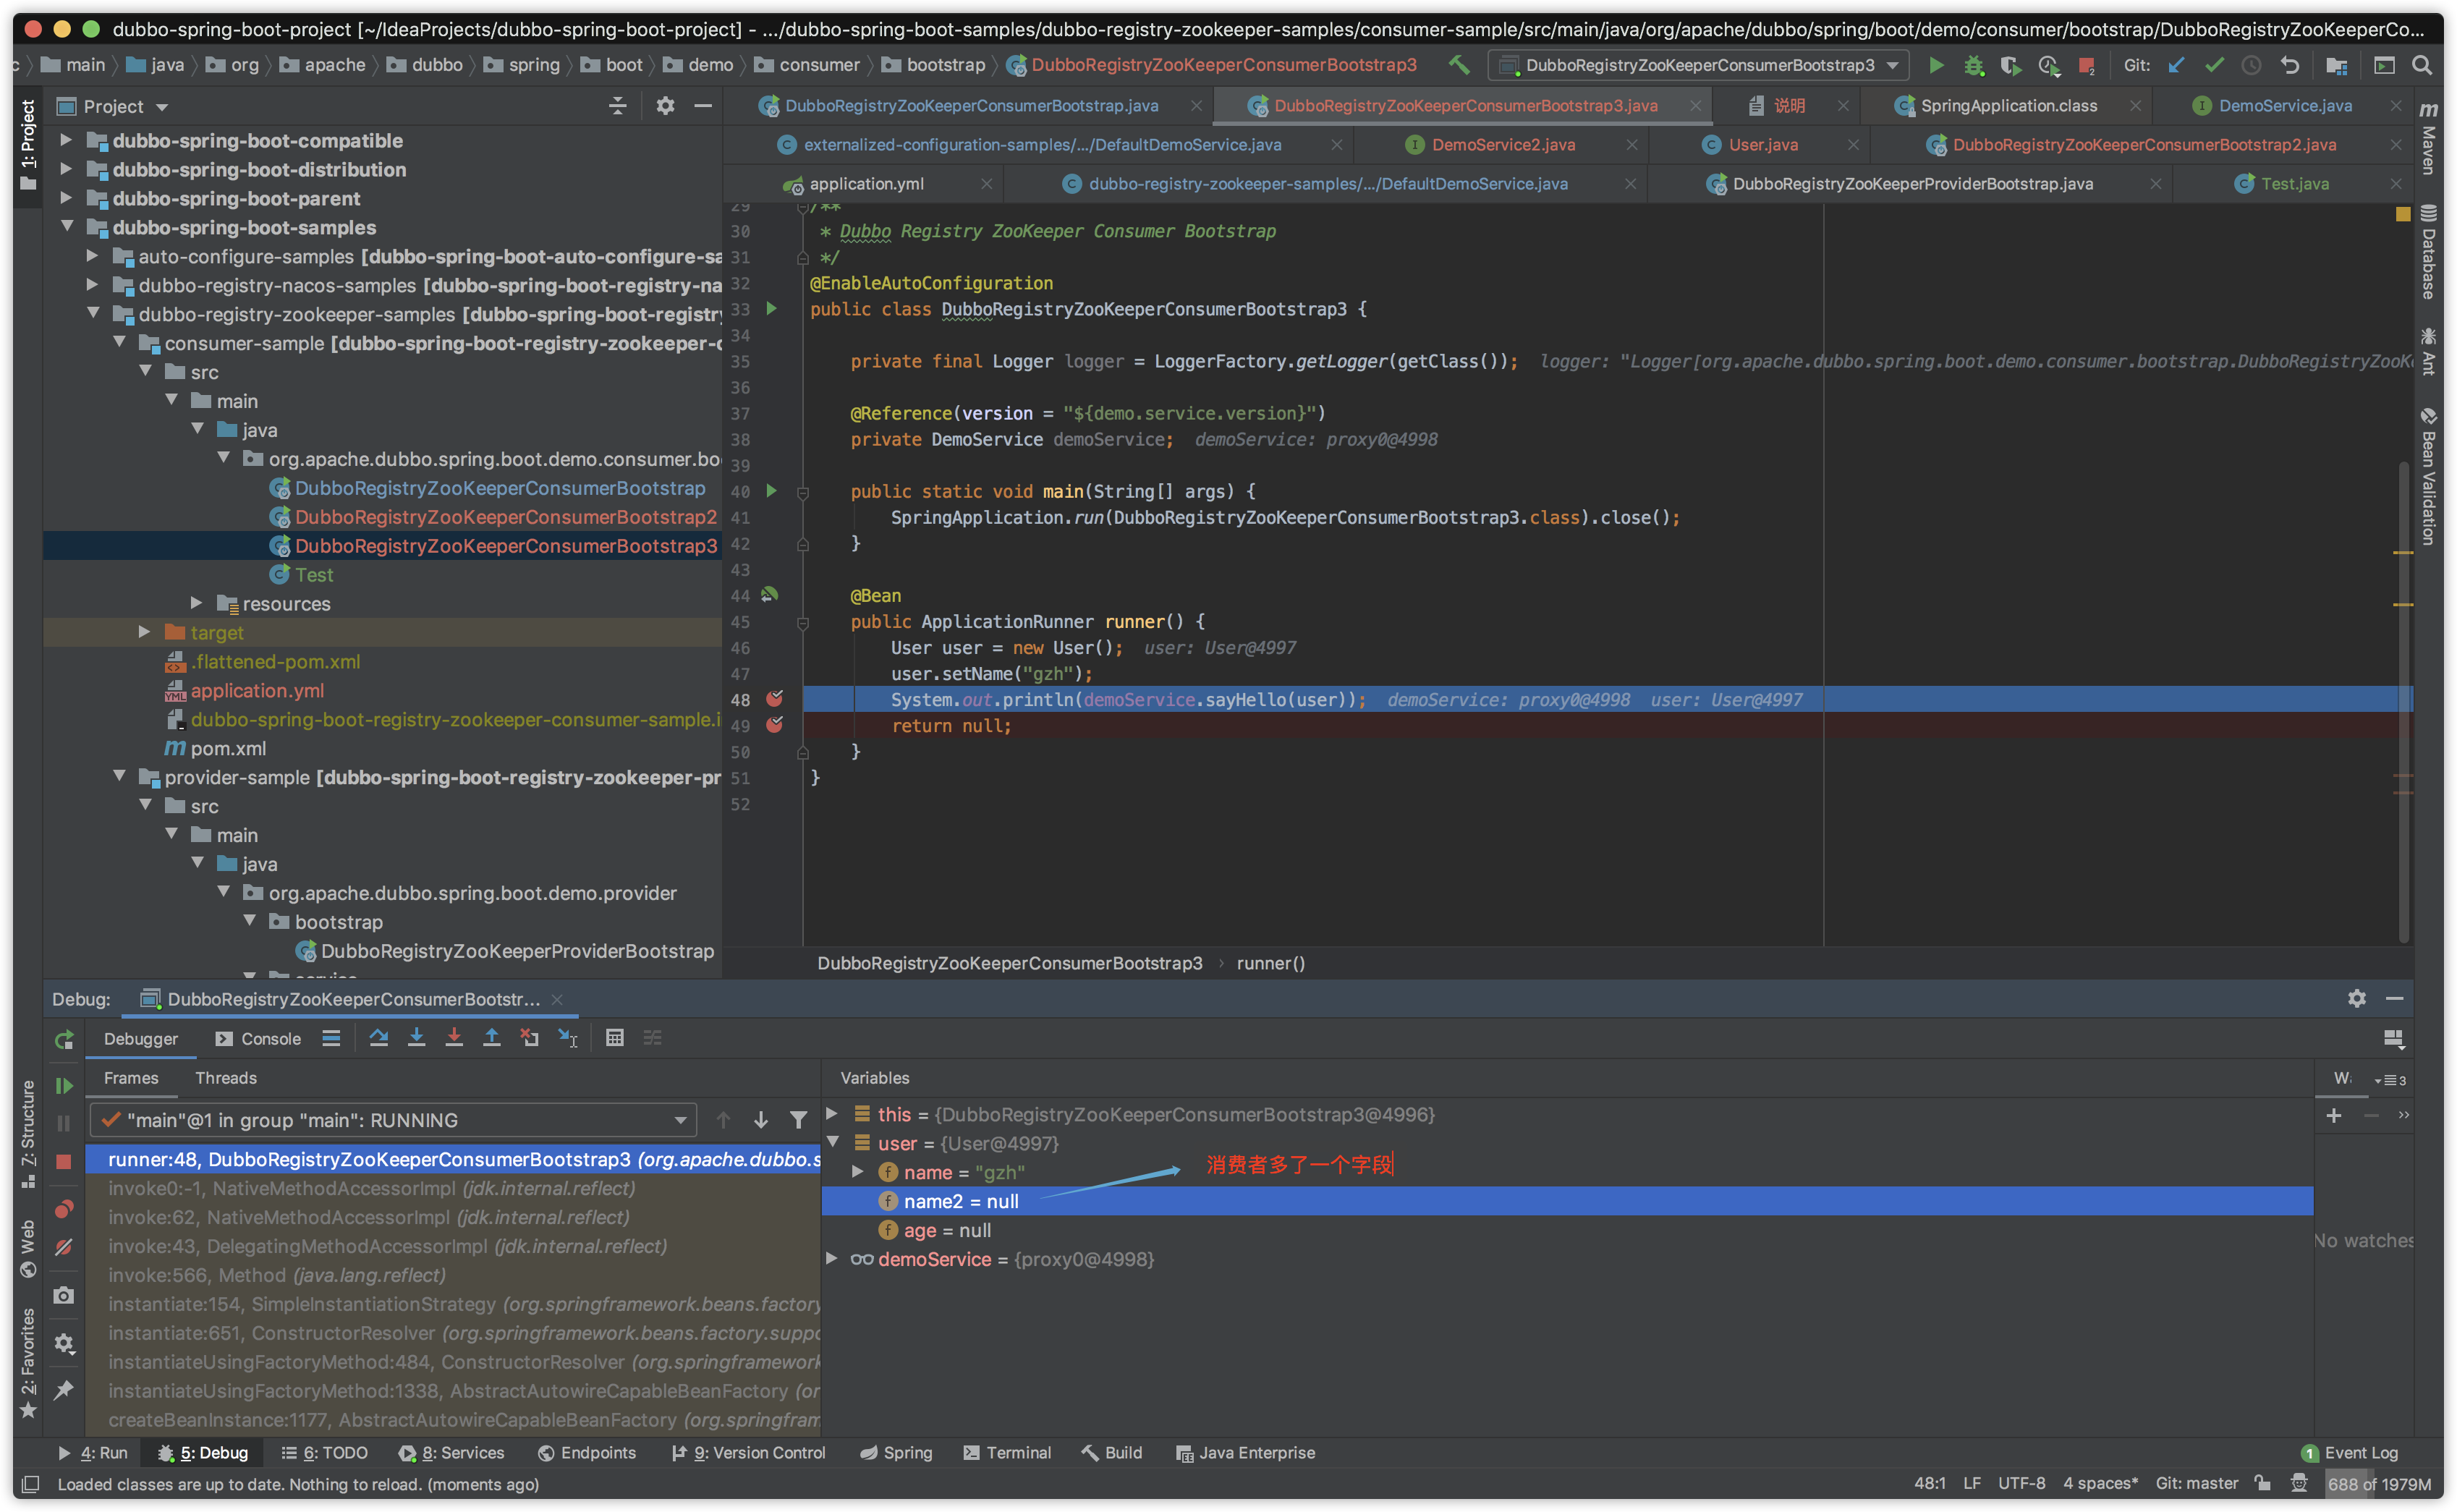Expand the demoService variable node
2457x1512 pixels.
(832, 1259)
